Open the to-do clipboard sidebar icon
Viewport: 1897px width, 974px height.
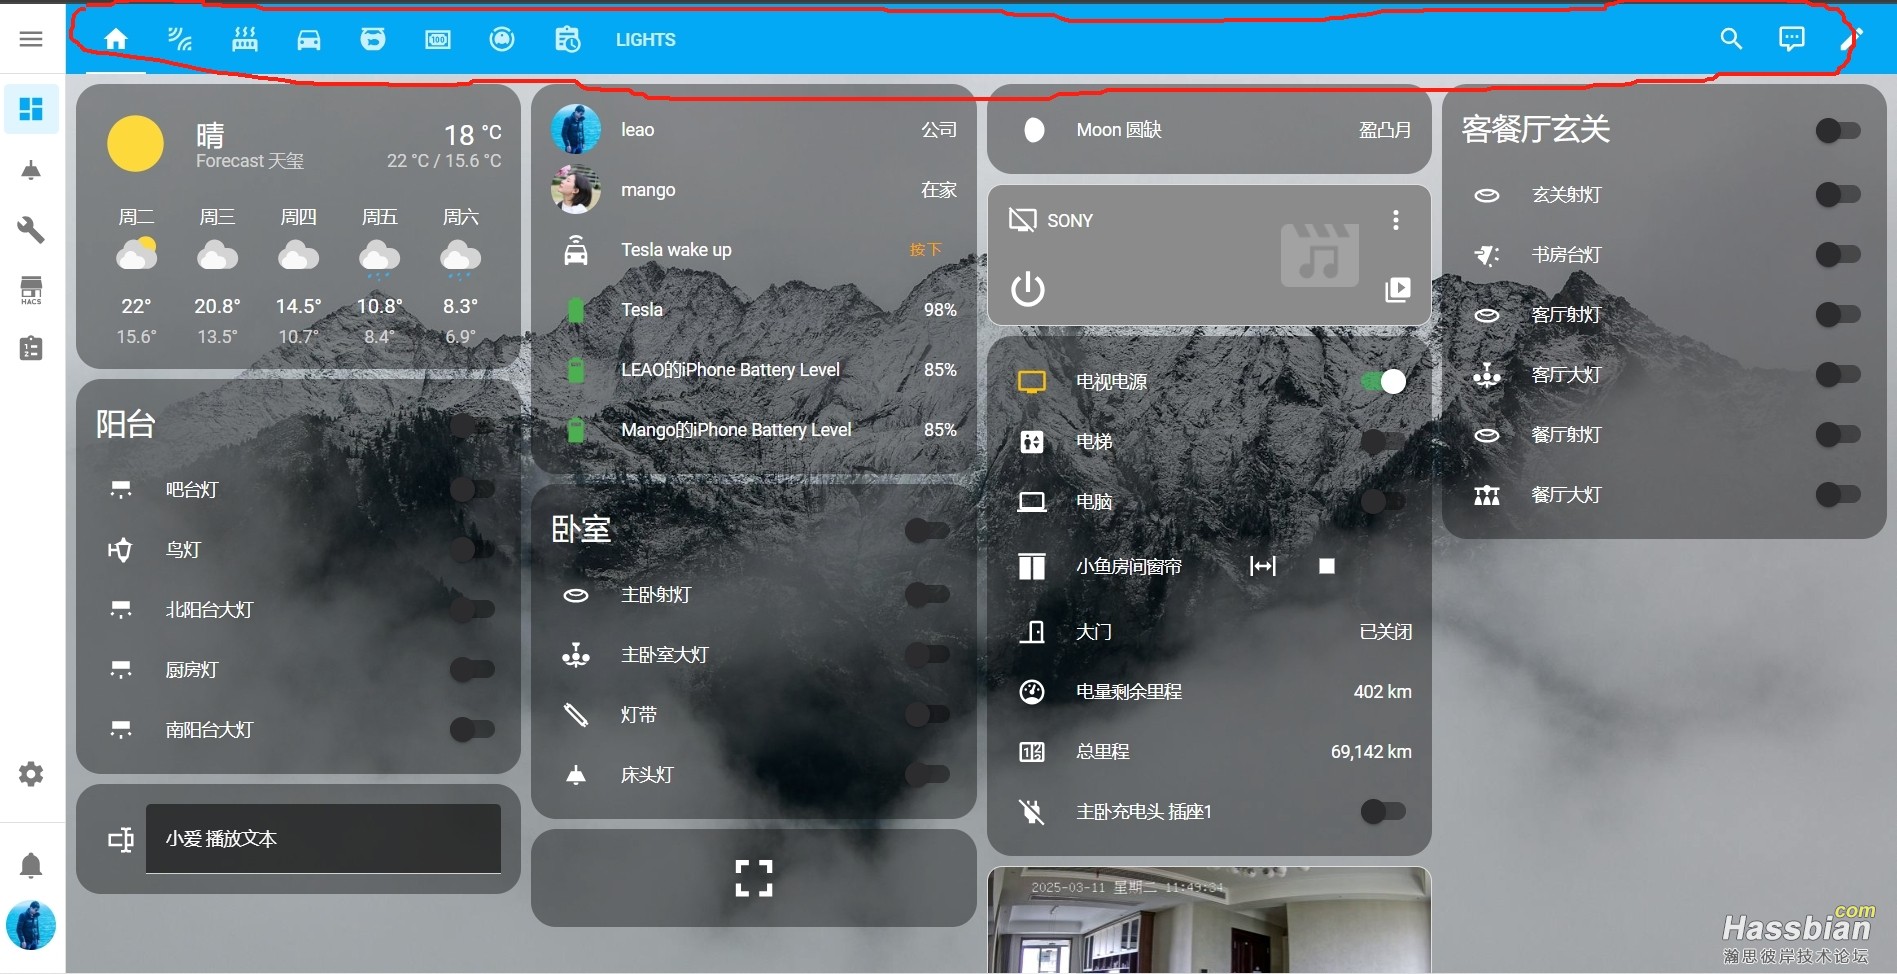click(31, 349)
